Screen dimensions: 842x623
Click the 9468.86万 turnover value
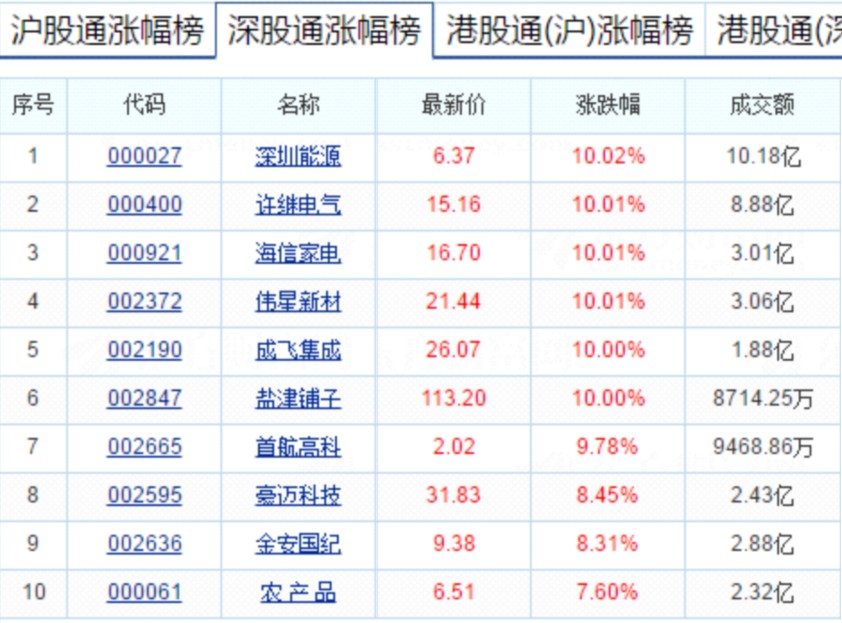point(763,447)
